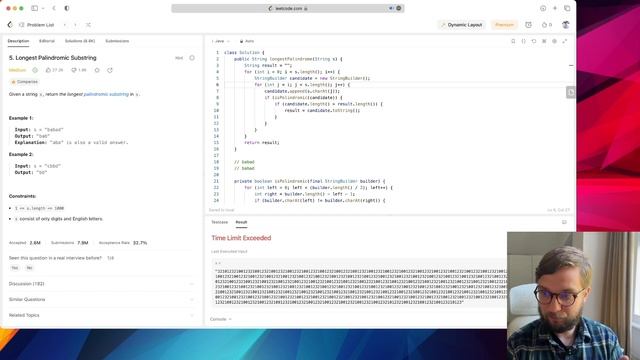Open the Safari downloads icon
640x360 pixels.
[x=543, y=8]
